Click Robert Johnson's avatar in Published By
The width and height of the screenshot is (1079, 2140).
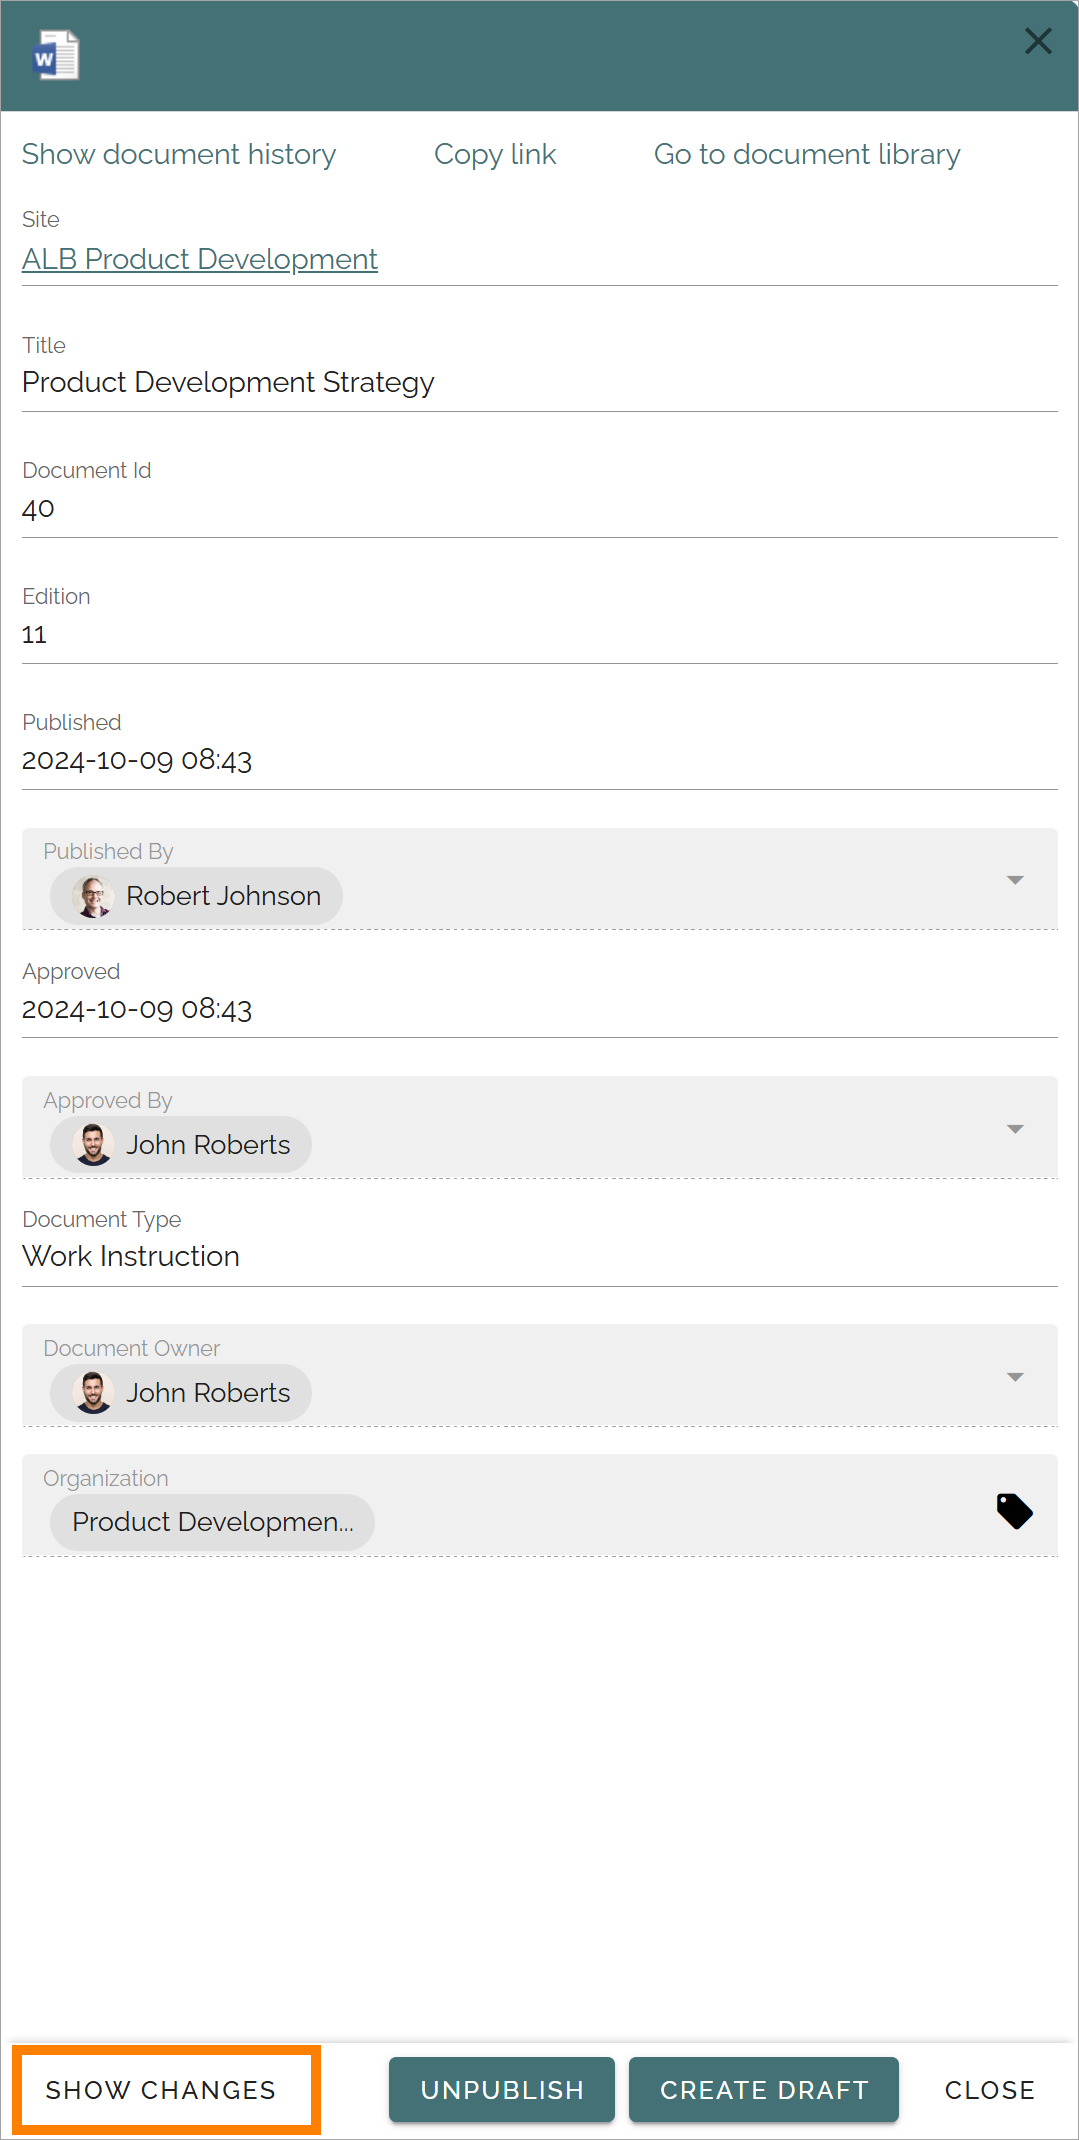tap(93, 896)
